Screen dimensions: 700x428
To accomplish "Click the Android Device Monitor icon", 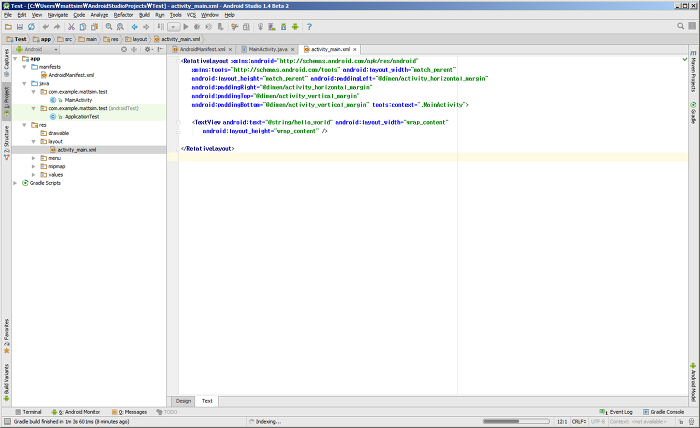I will [x=295, y=27].
